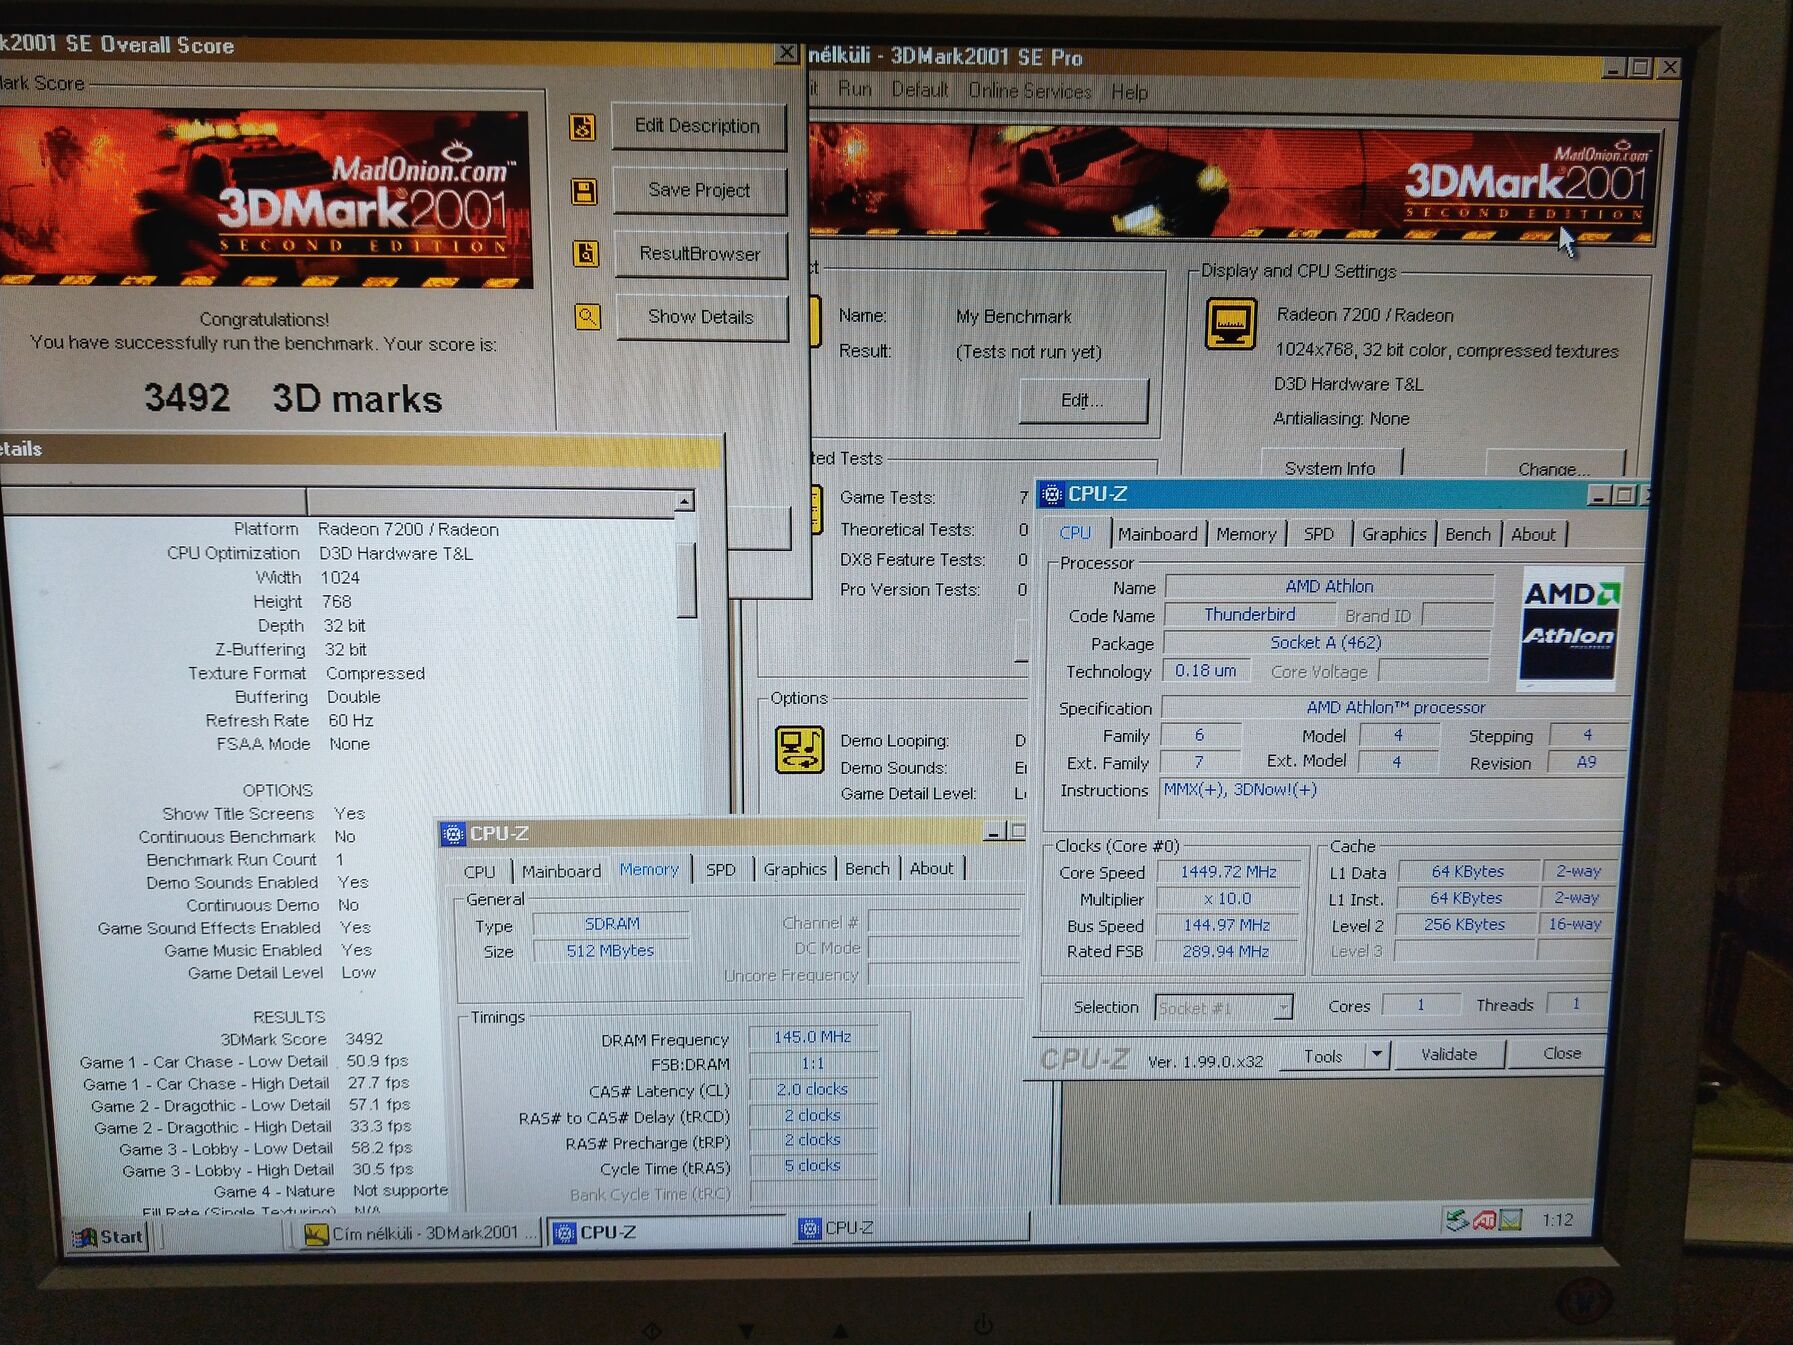The width and height of the screenshot is (1793, 1345).
Task: Select SPD tab in Memory CPU-Z window
Action: point(721,870)
